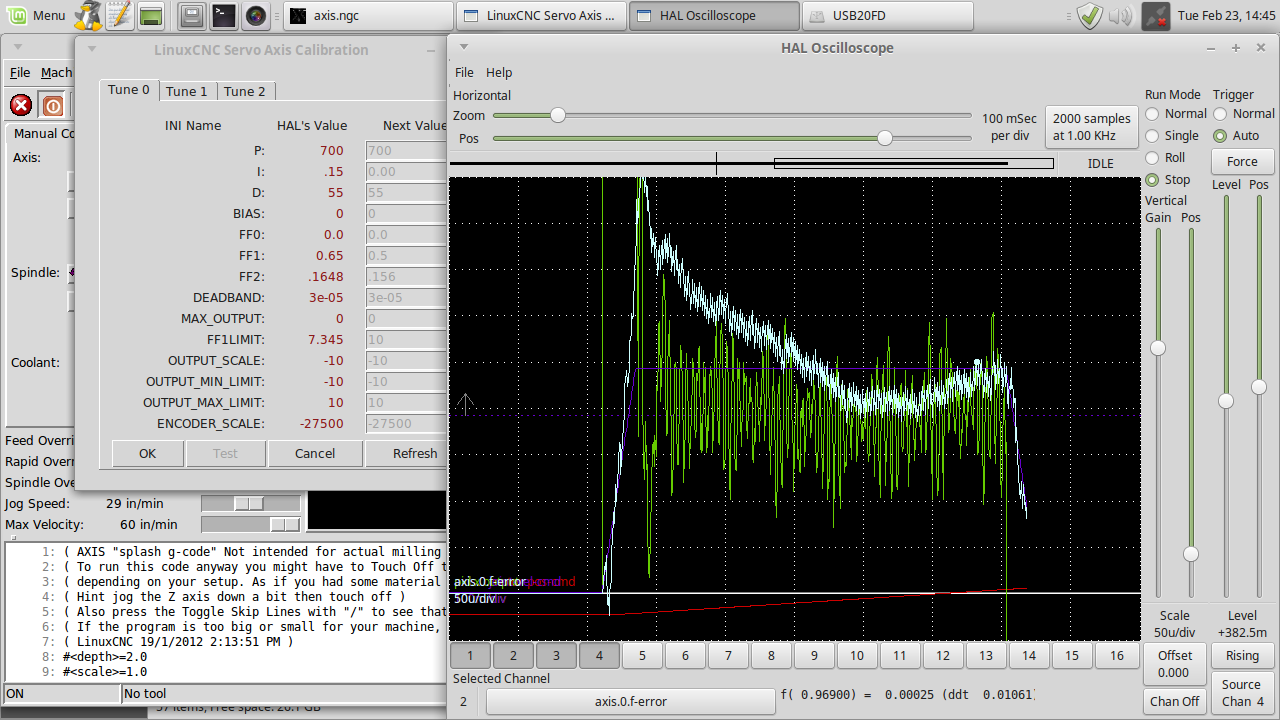The height and width of the screenshot is (720, 1280).
Task: Open the camera screenshot launcher
Action: pyautogui.click(x=256, y=15)
